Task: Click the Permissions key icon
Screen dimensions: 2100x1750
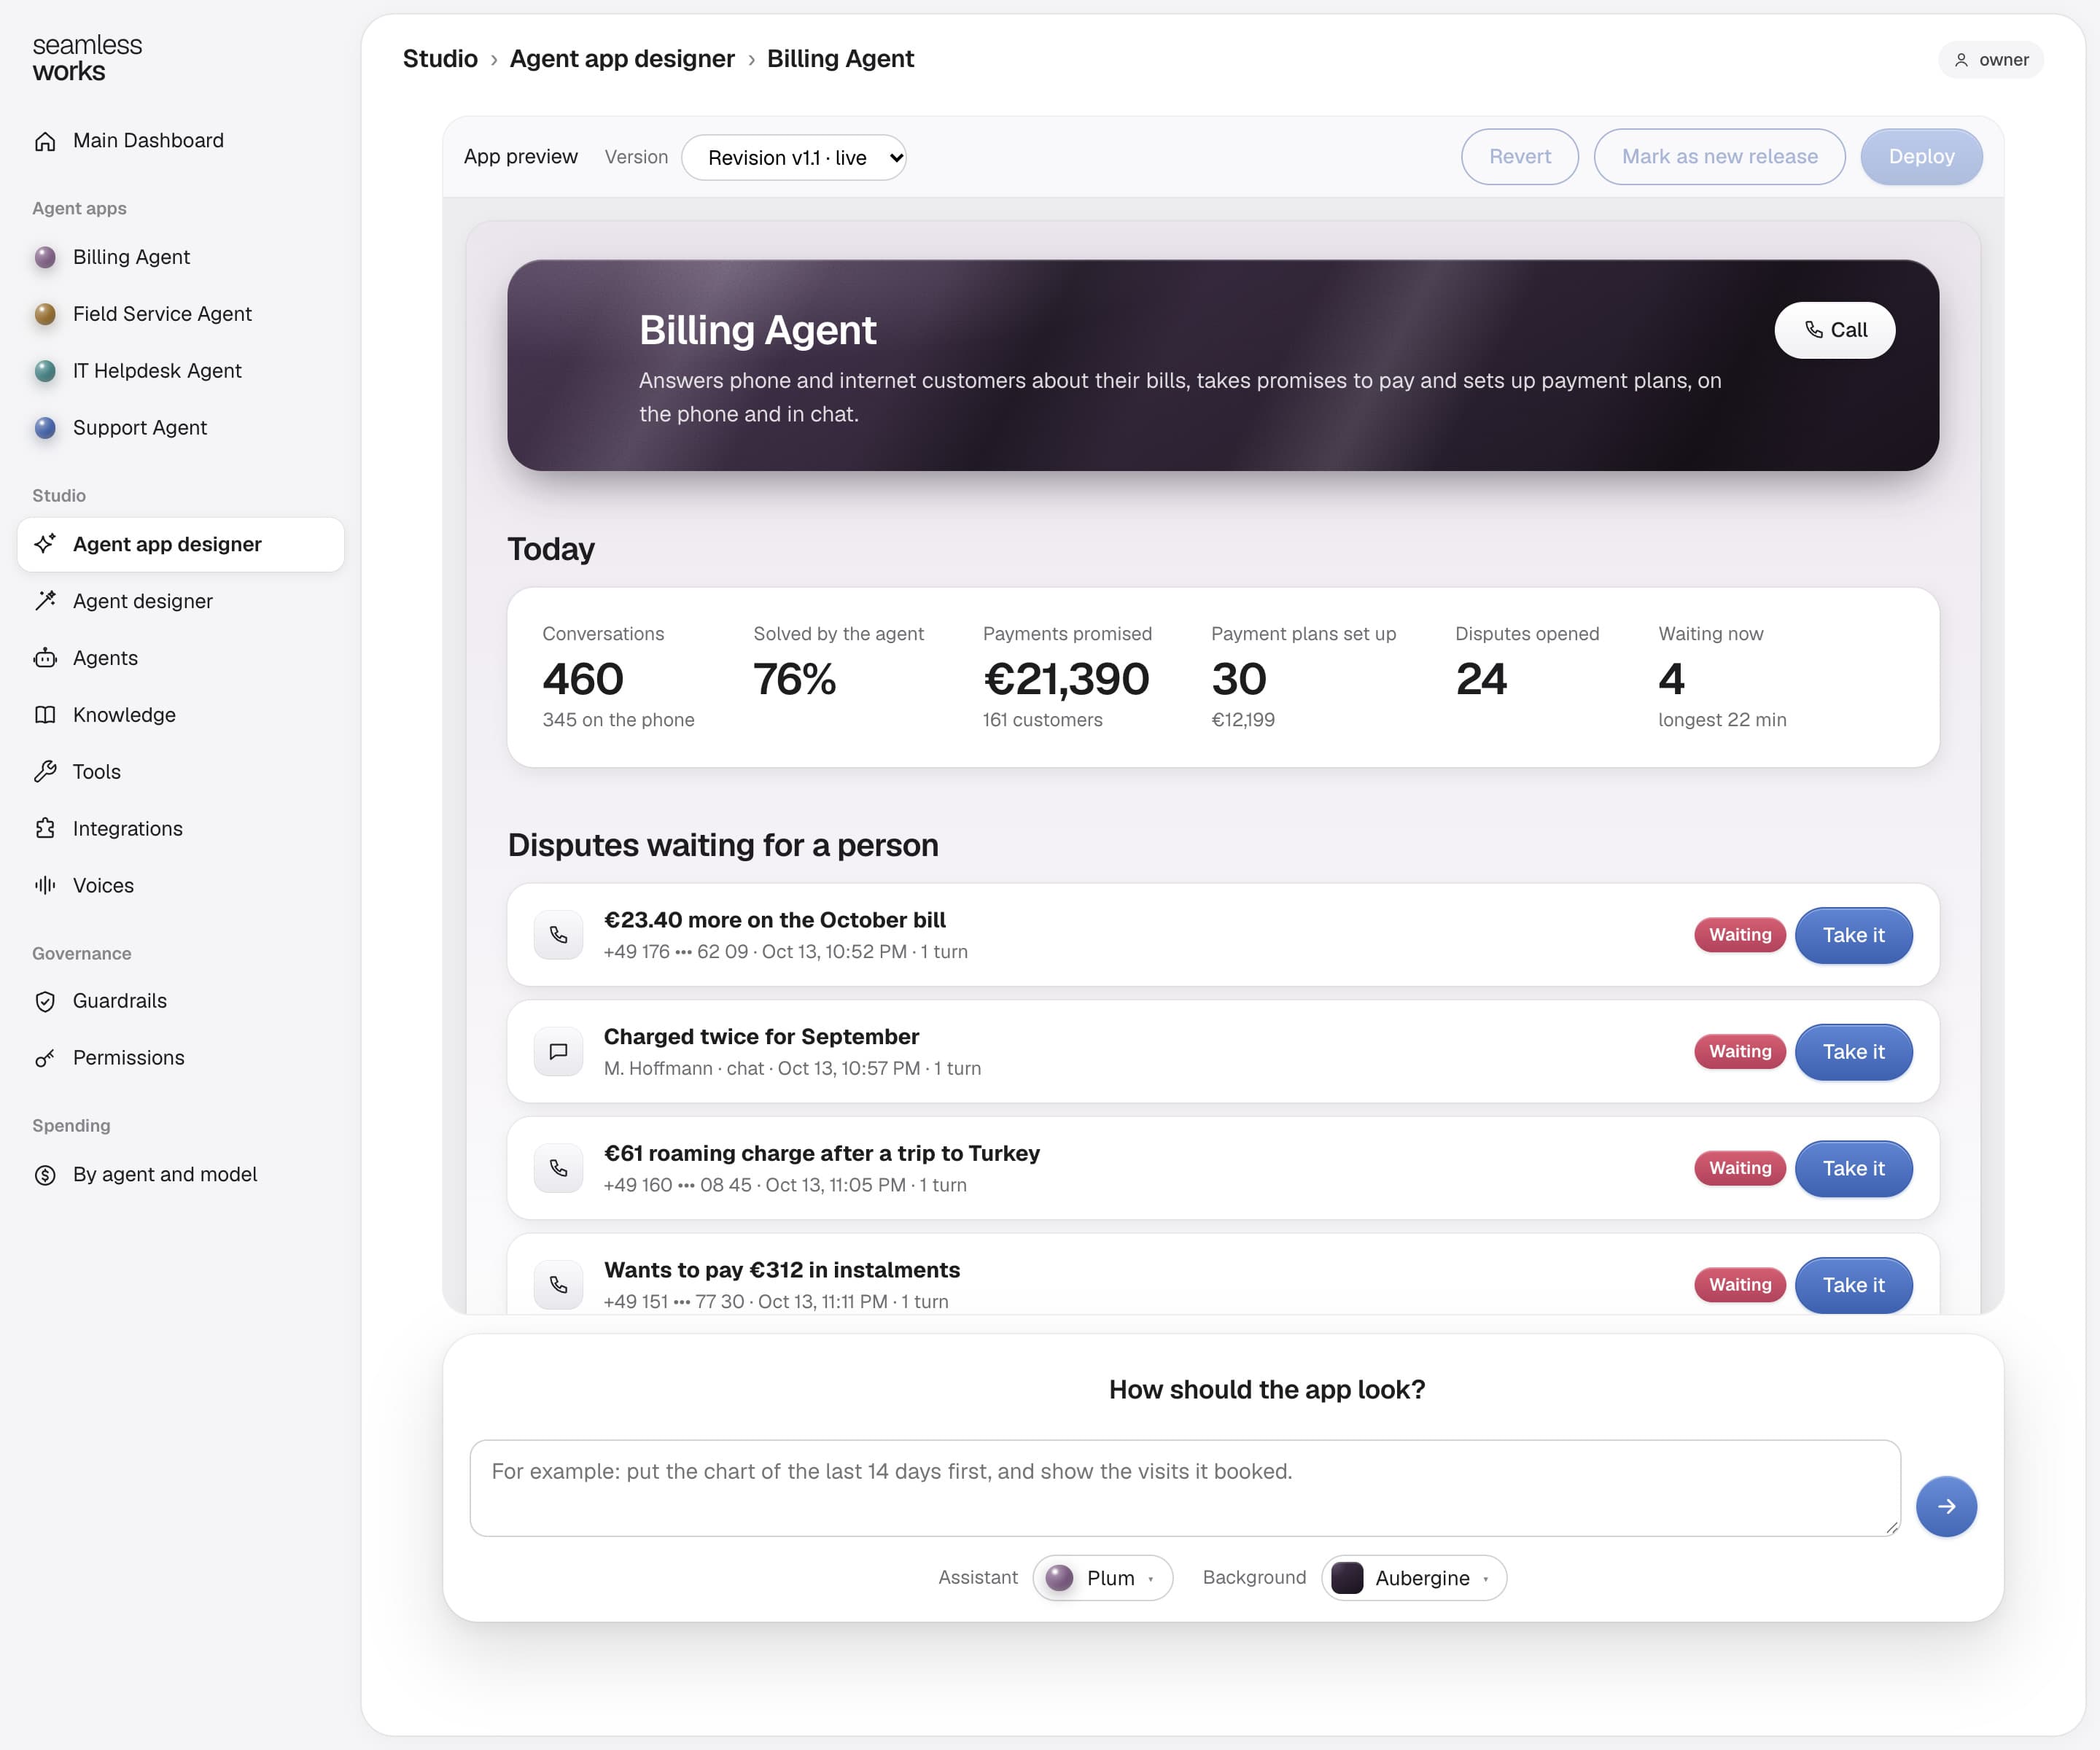Action: [x=45, y=1058]
